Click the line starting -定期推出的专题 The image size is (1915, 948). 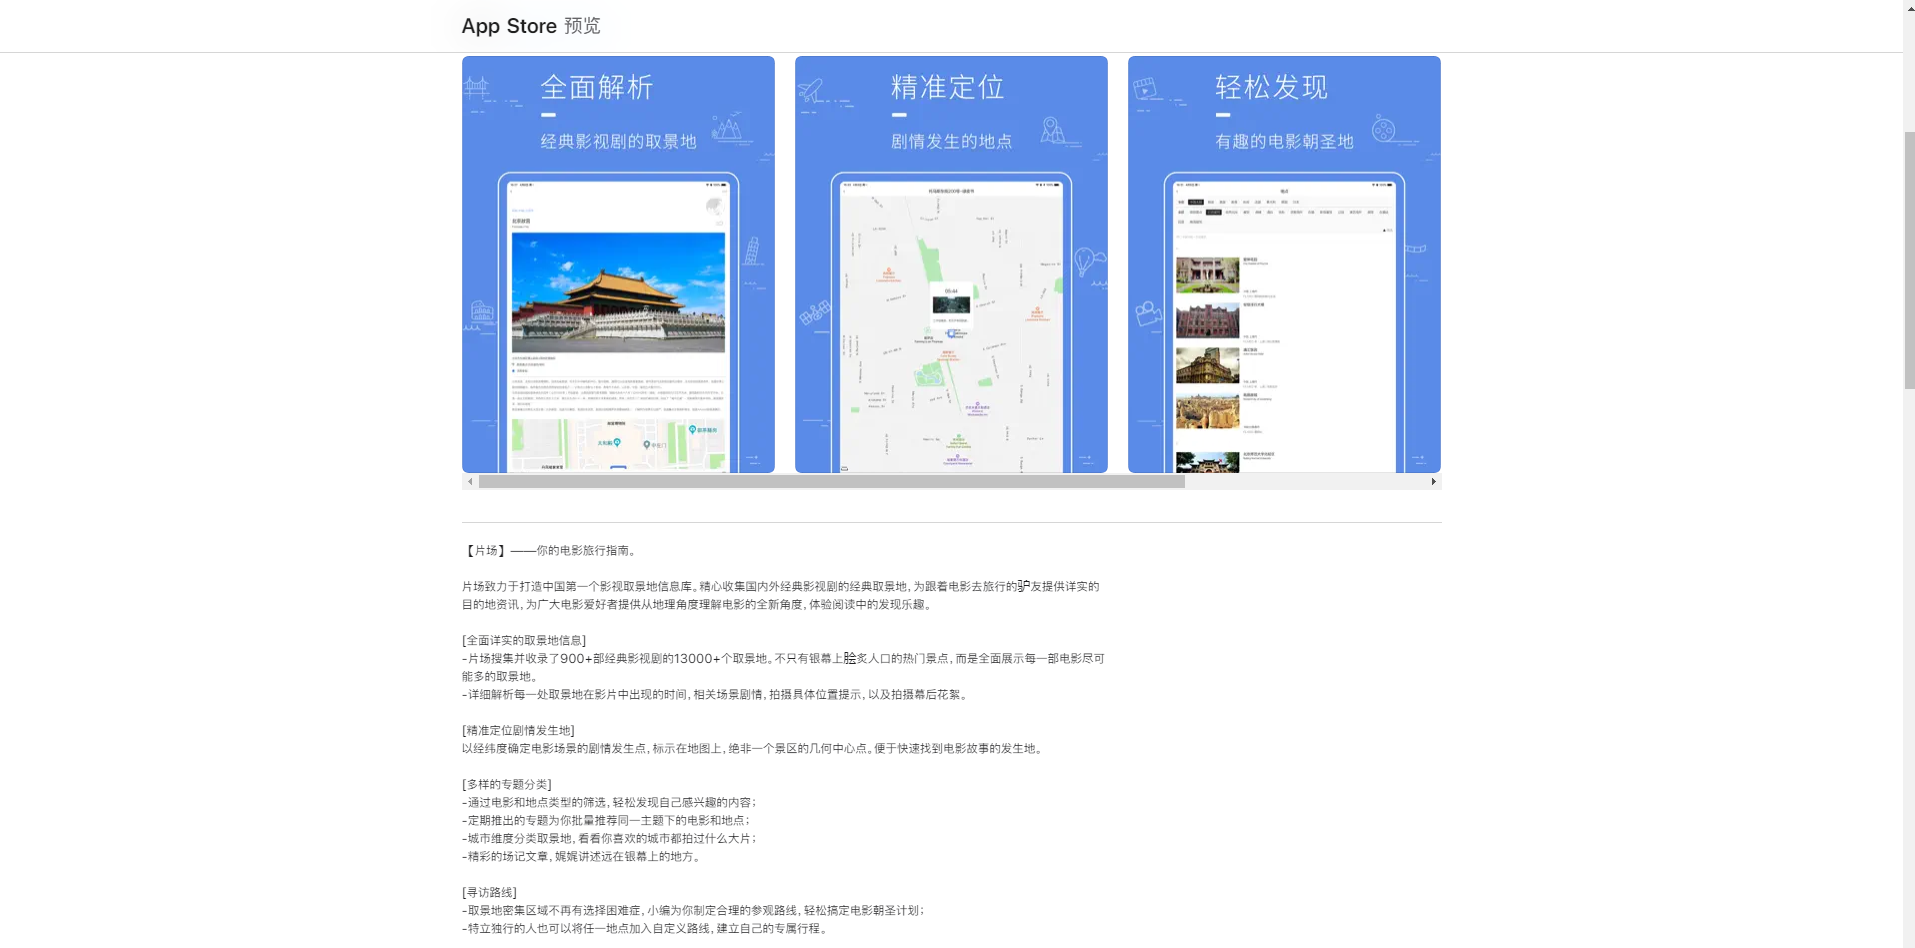click(x=606, y=820)
